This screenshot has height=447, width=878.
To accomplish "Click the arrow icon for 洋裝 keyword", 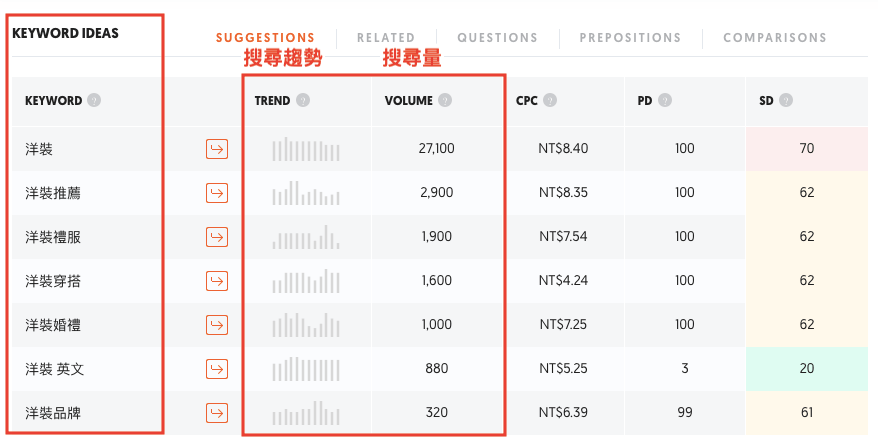I will coord(217,149).
